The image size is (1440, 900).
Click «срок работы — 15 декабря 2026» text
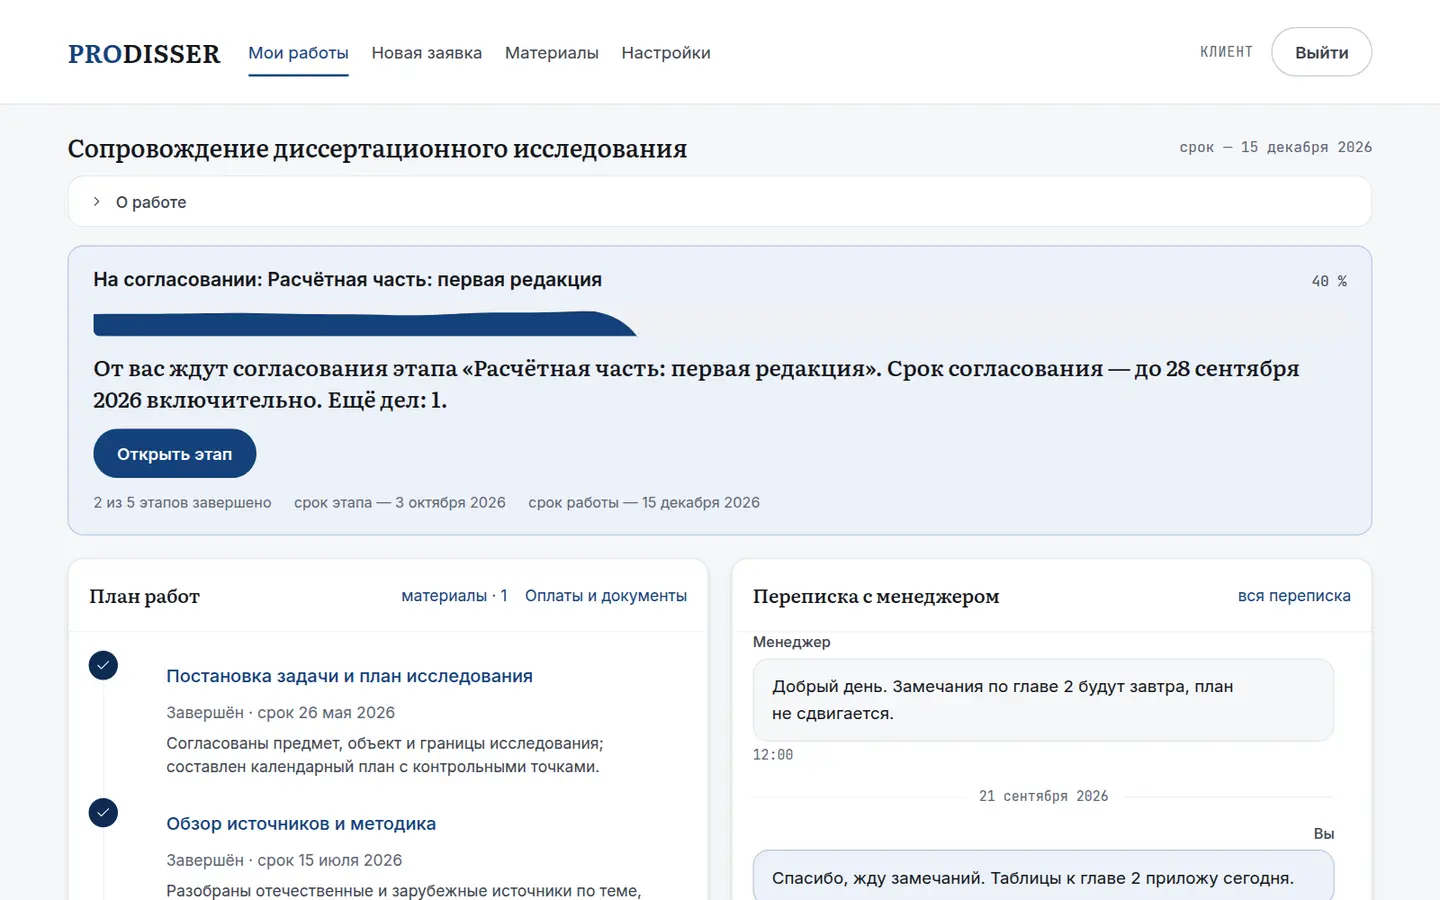click(x=644, y=503)
